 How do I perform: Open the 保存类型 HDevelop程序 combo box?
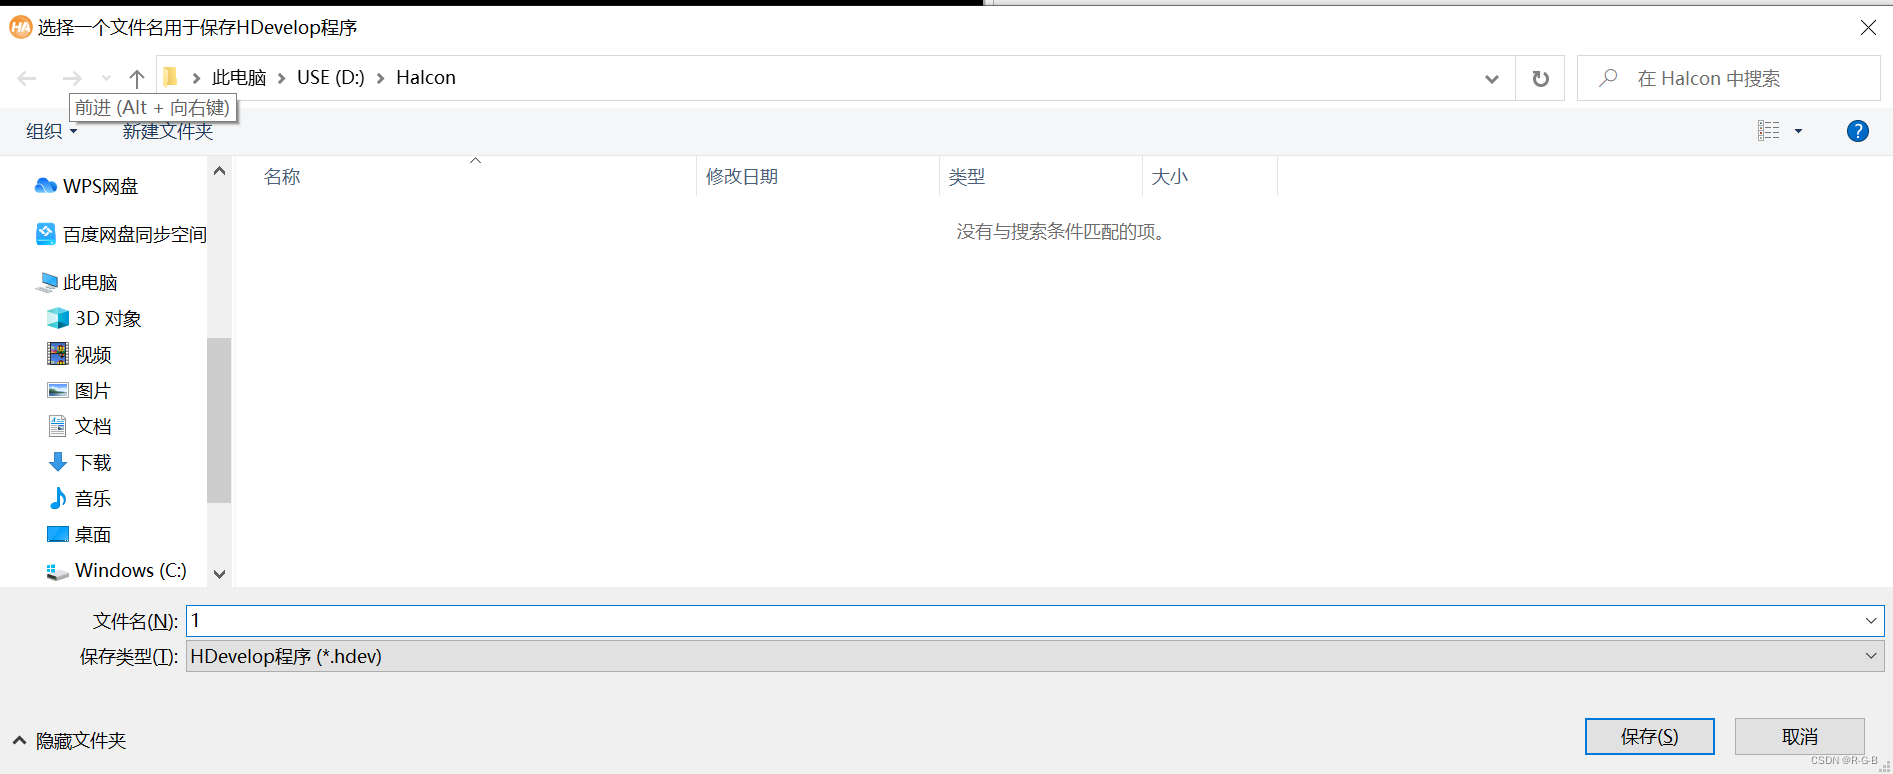[1035, 656]
